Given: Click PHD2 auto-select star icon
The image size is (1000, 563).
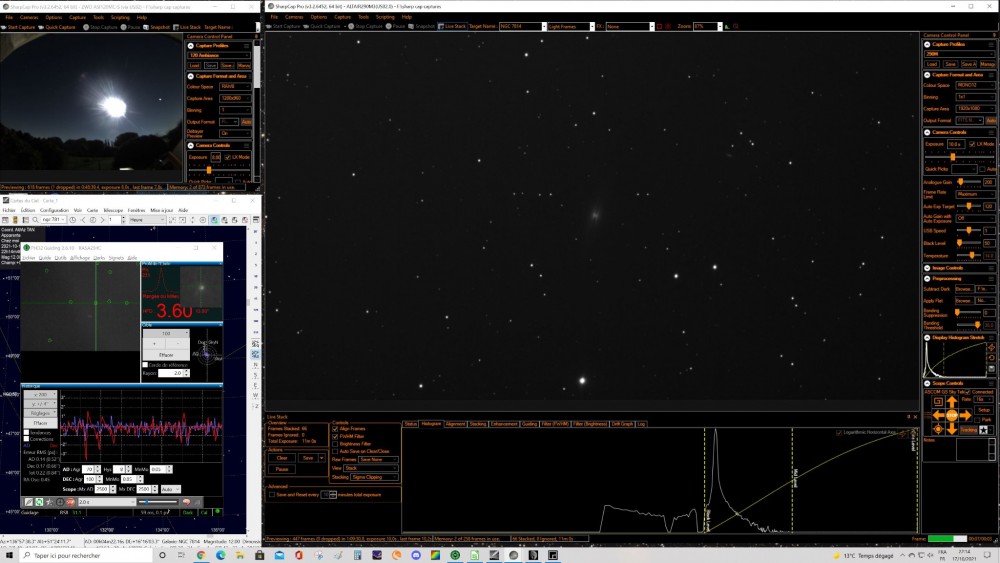Looking at the screenshot, I should (x=49, y=502).
